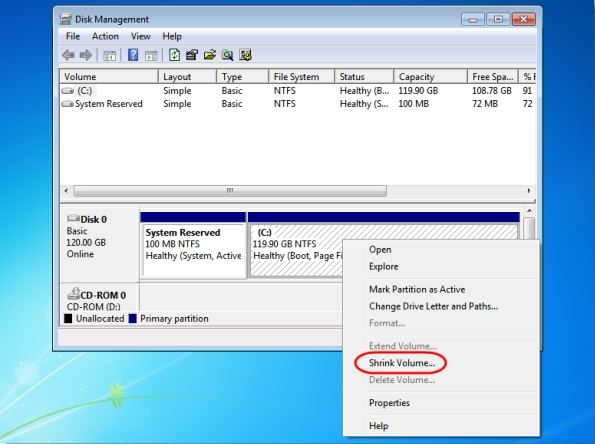The width and height of the screenshot is (595, 444).
Task: Click the System Reserved drive icon in list
Action: [68, 104]
